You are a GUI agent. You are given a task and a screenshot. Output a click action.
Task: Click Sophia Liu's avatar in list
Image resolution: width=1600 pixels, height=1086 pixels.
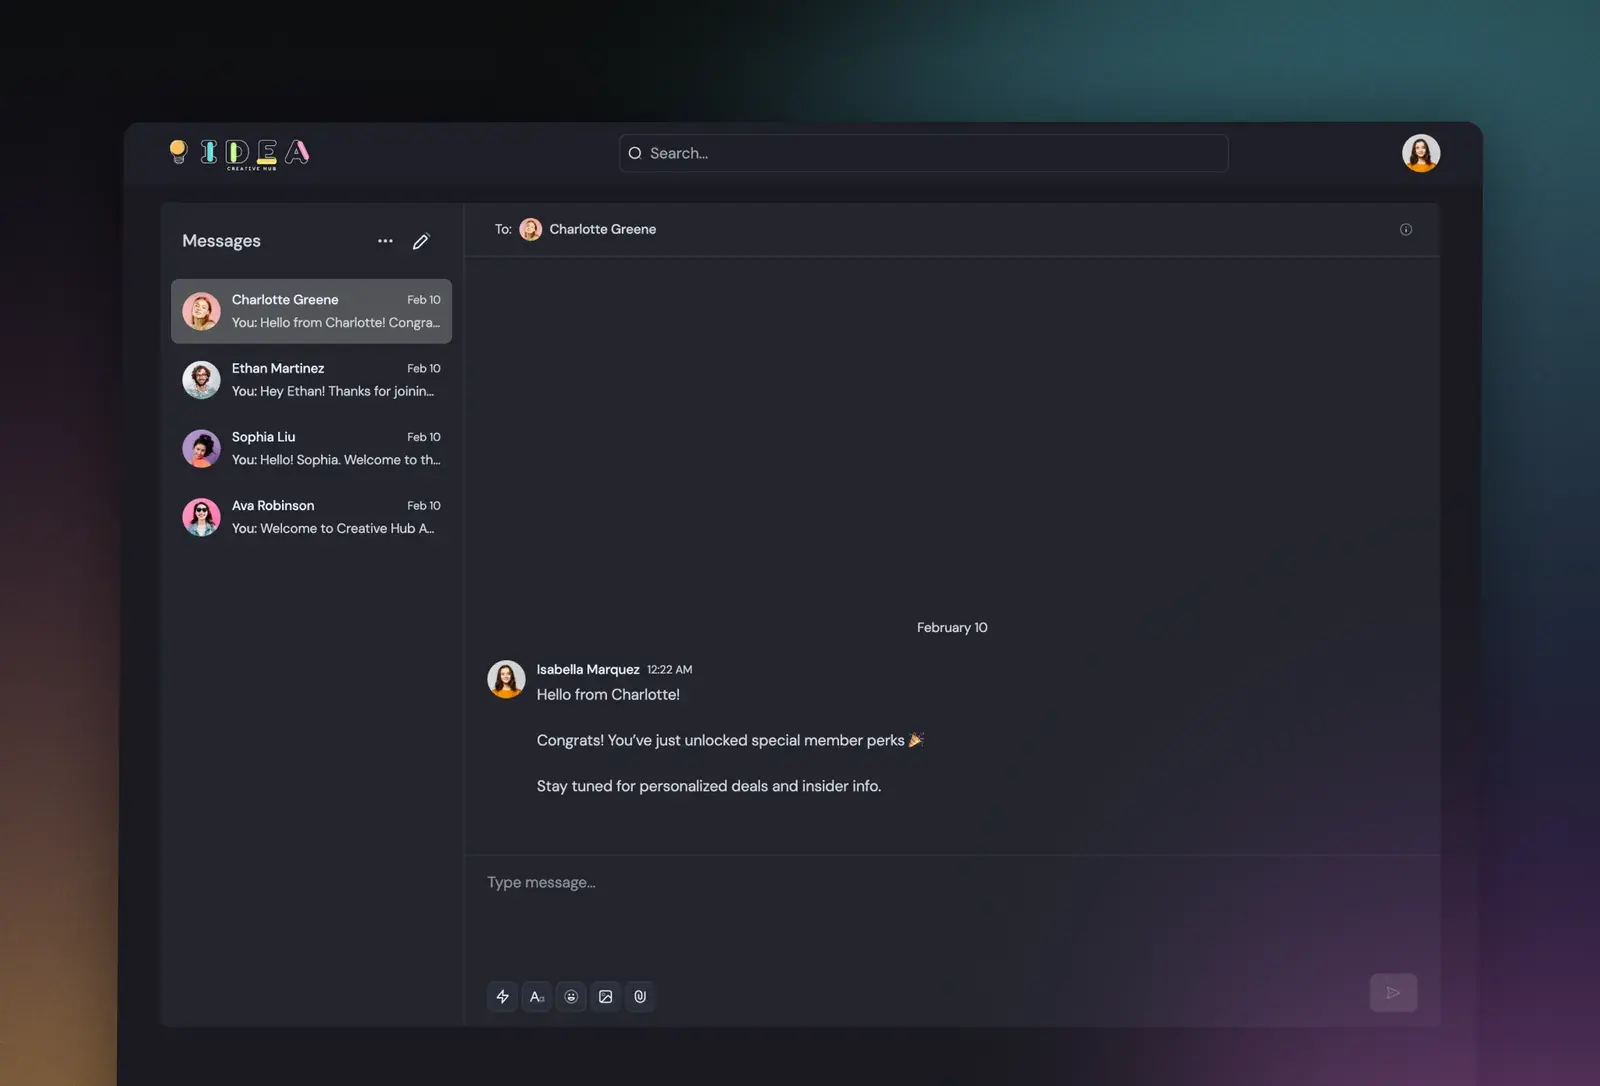coord(201,449)
